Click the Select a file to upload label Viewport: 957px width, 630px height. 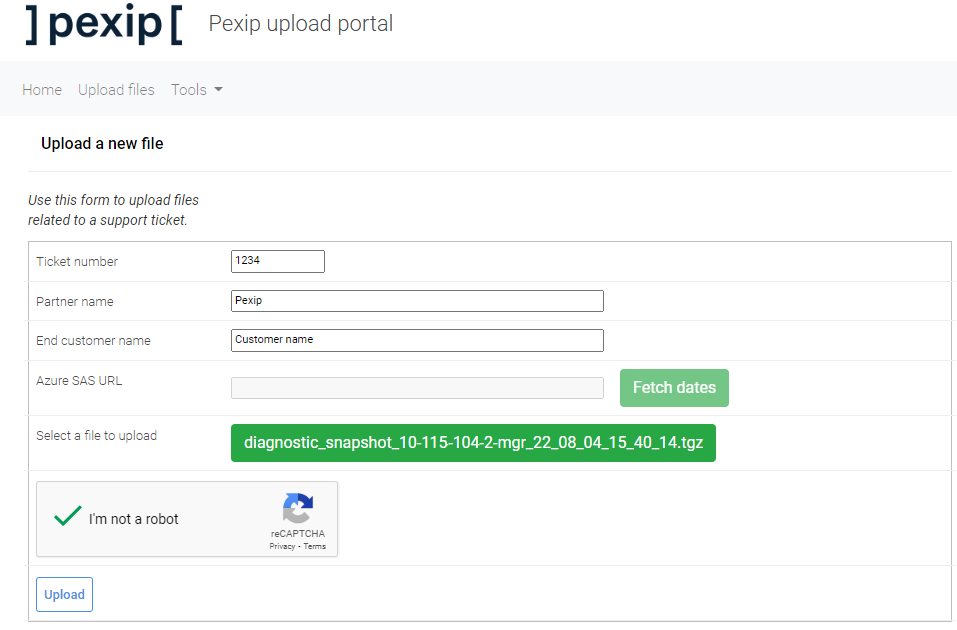point(96,436)
